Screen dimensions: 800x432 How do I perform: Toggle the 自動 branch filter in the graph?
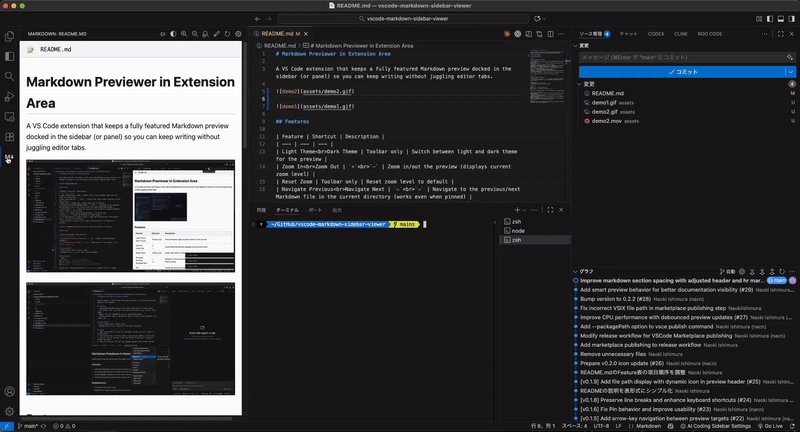tap(728, 271)
